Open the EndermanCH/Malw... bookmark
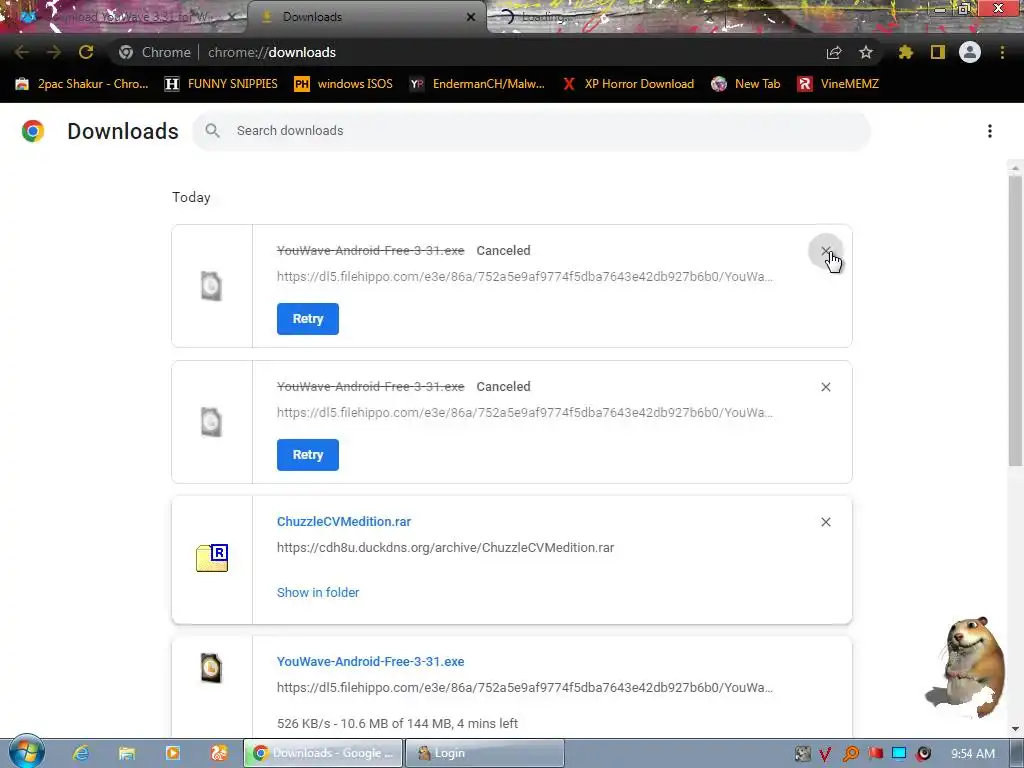This screenshot has height=768, width=1024. 477,84
